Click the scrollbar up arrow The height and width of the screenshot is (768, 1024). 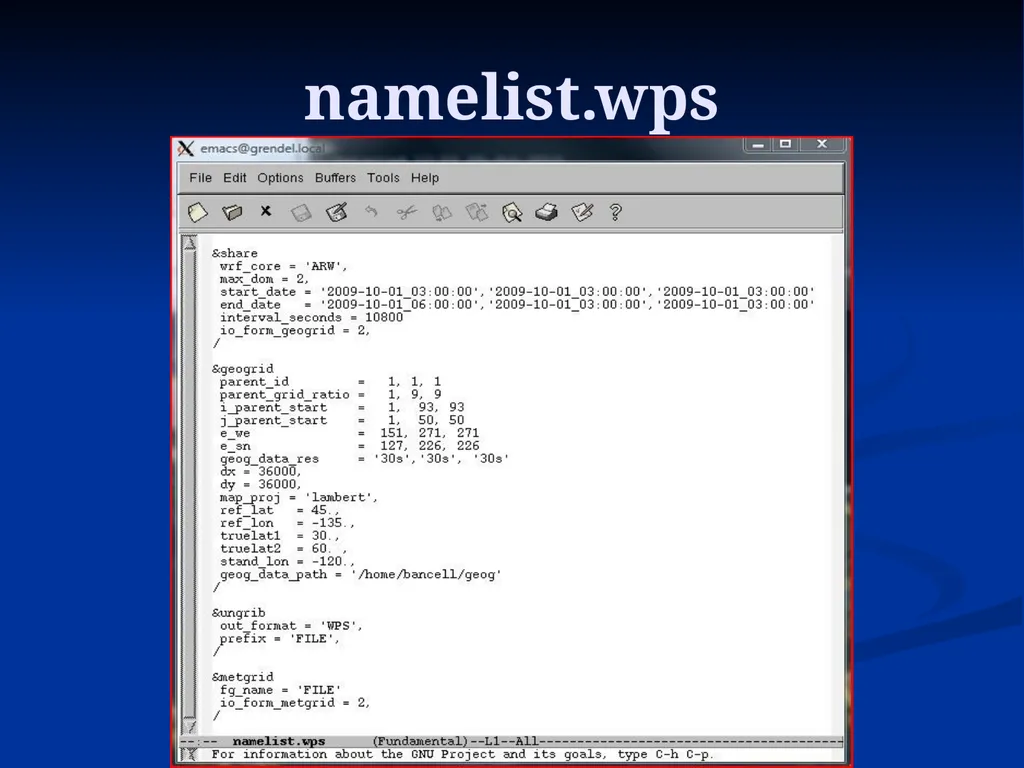coord(189,243)
